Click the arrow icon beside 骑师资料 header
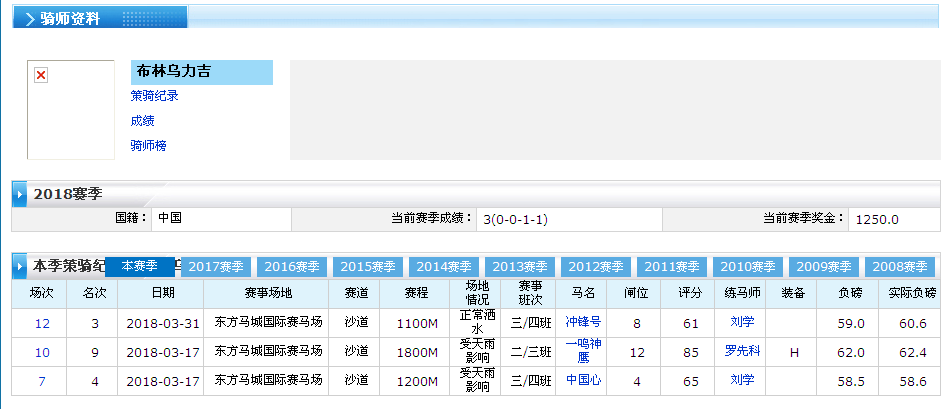The width and height of the screenshot is (951, 409). coord(30,19)
